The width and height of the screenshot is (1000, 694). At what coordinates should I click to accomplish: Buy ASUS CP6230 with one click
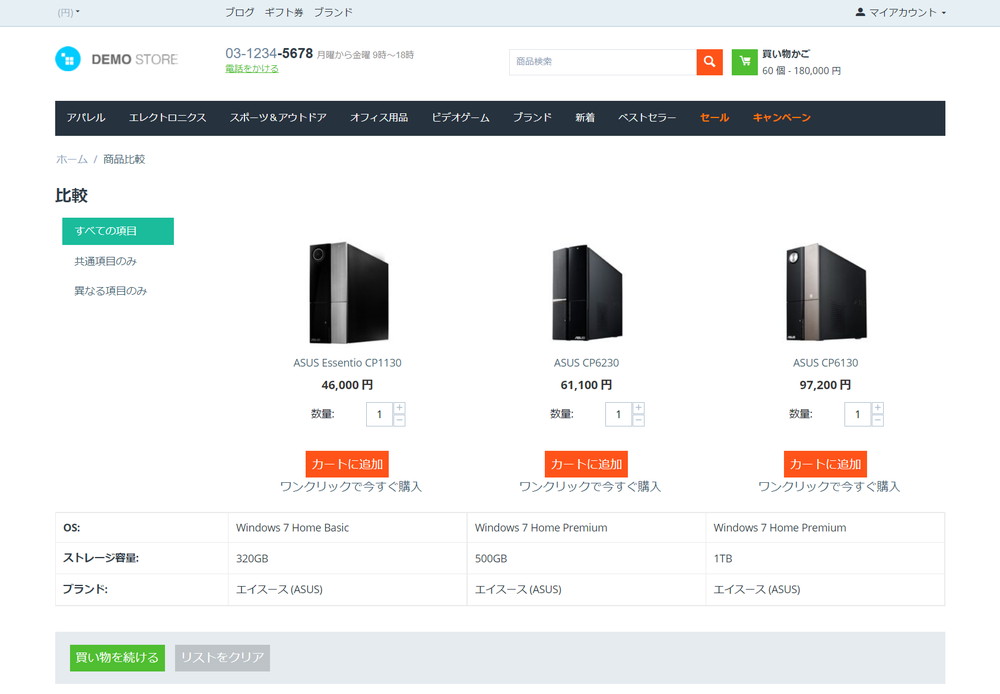pos(590,486)
